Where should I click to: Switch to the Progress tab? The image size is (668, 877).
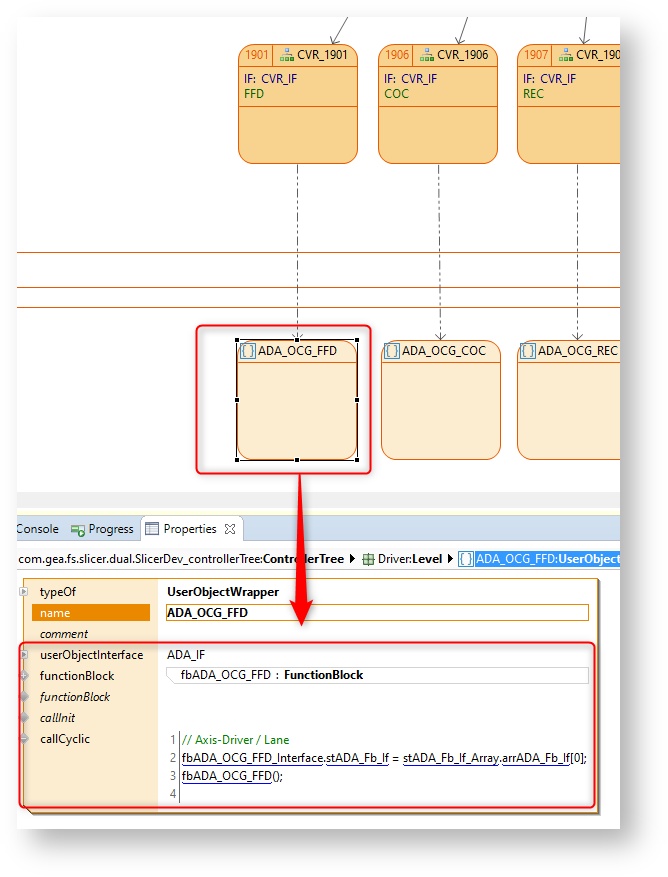click(110, 529)
